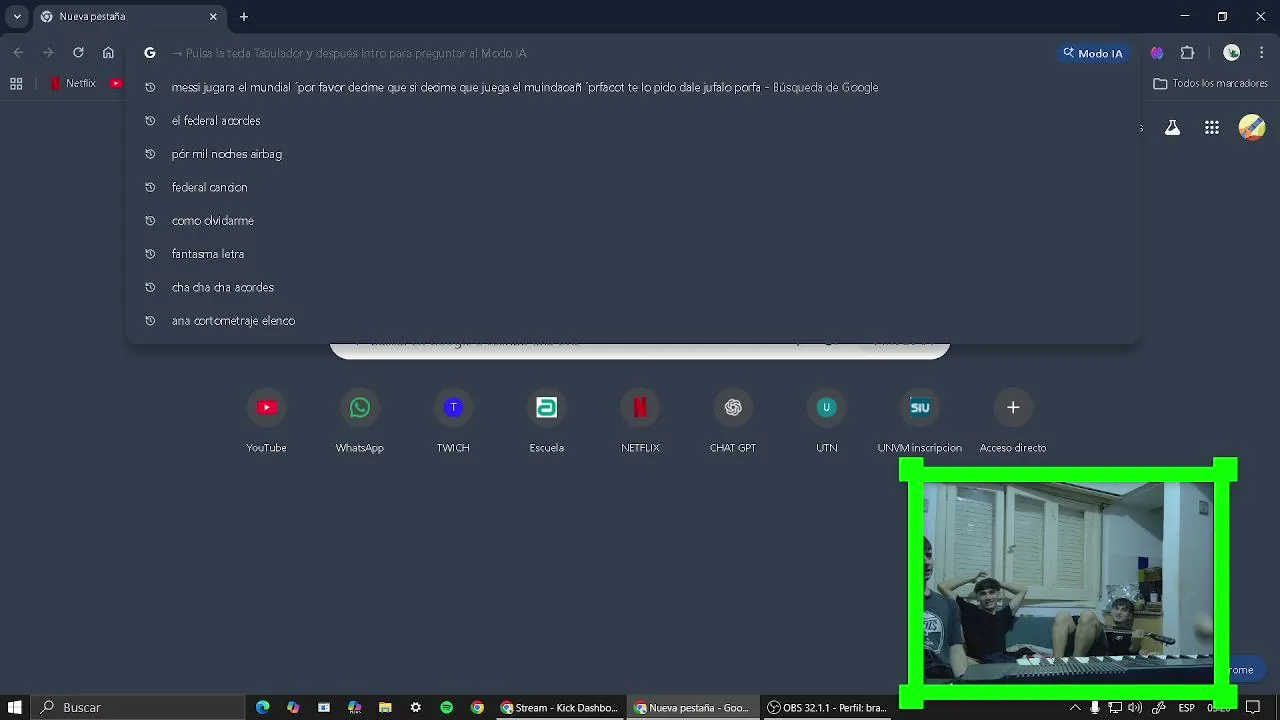Select the Nueva pestaña browser tab
Image resolution: width=1280 pixels, height=720 pixels.
point(128,17)
